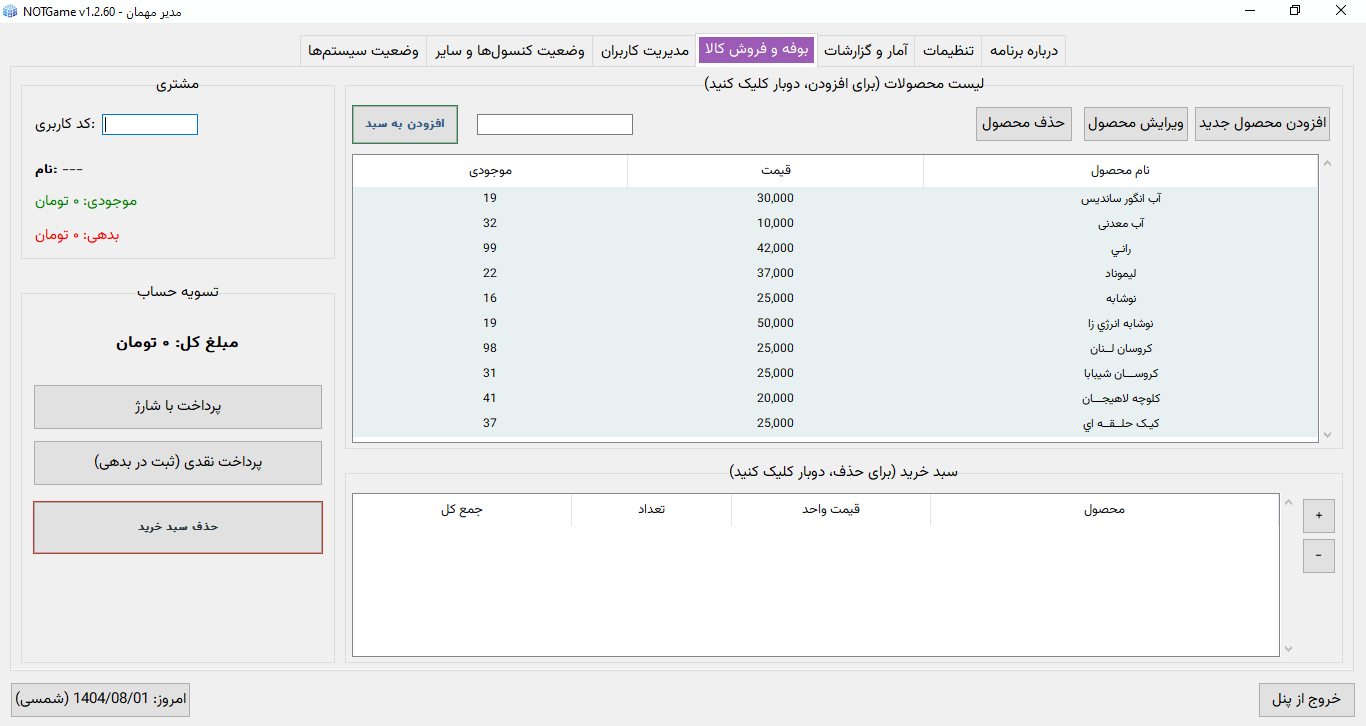1366x726 pixels.
Task: Click the down arrow on the product list scrollbar
Action: (1328, 434)
